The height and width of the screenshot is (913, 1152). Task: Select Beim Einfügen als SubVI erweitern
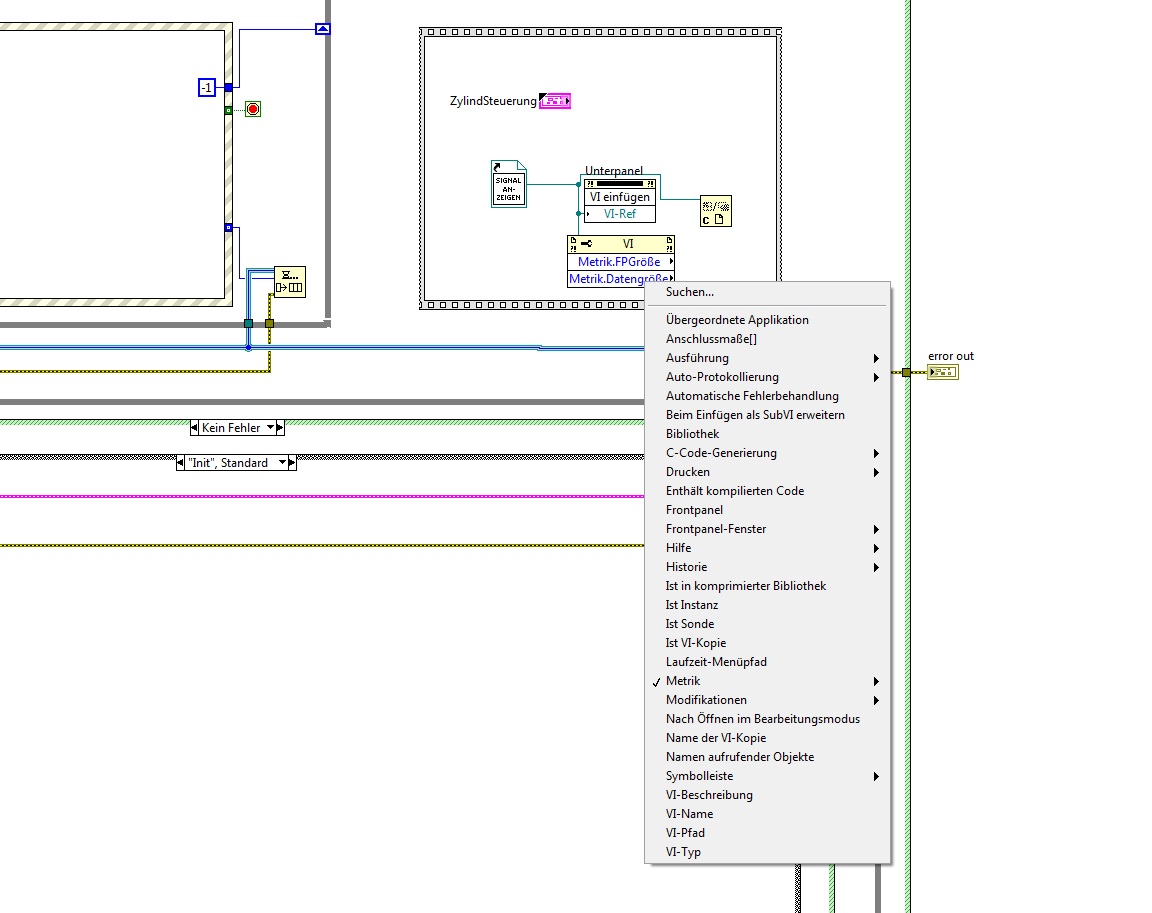tap(767, 415)
